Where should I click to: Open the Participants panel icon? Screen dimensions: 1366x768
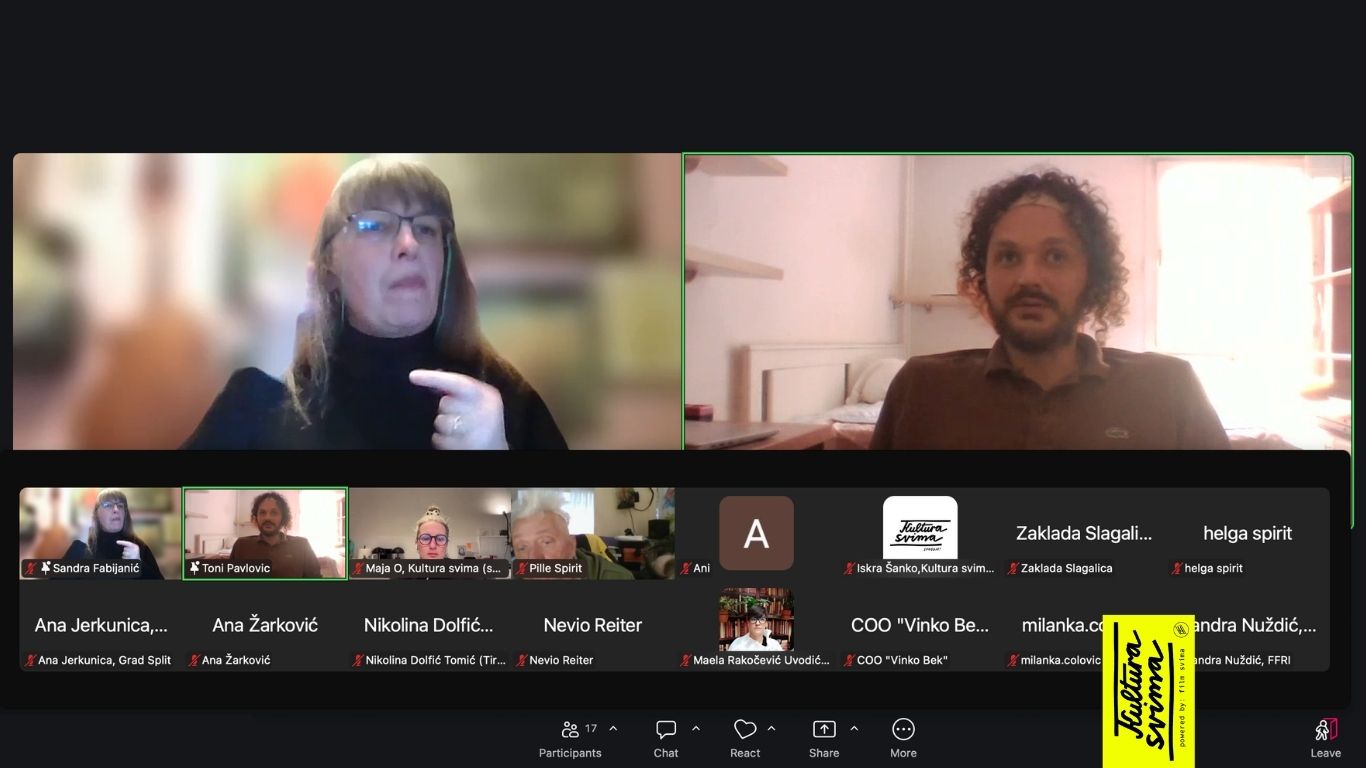click(570, 730)
